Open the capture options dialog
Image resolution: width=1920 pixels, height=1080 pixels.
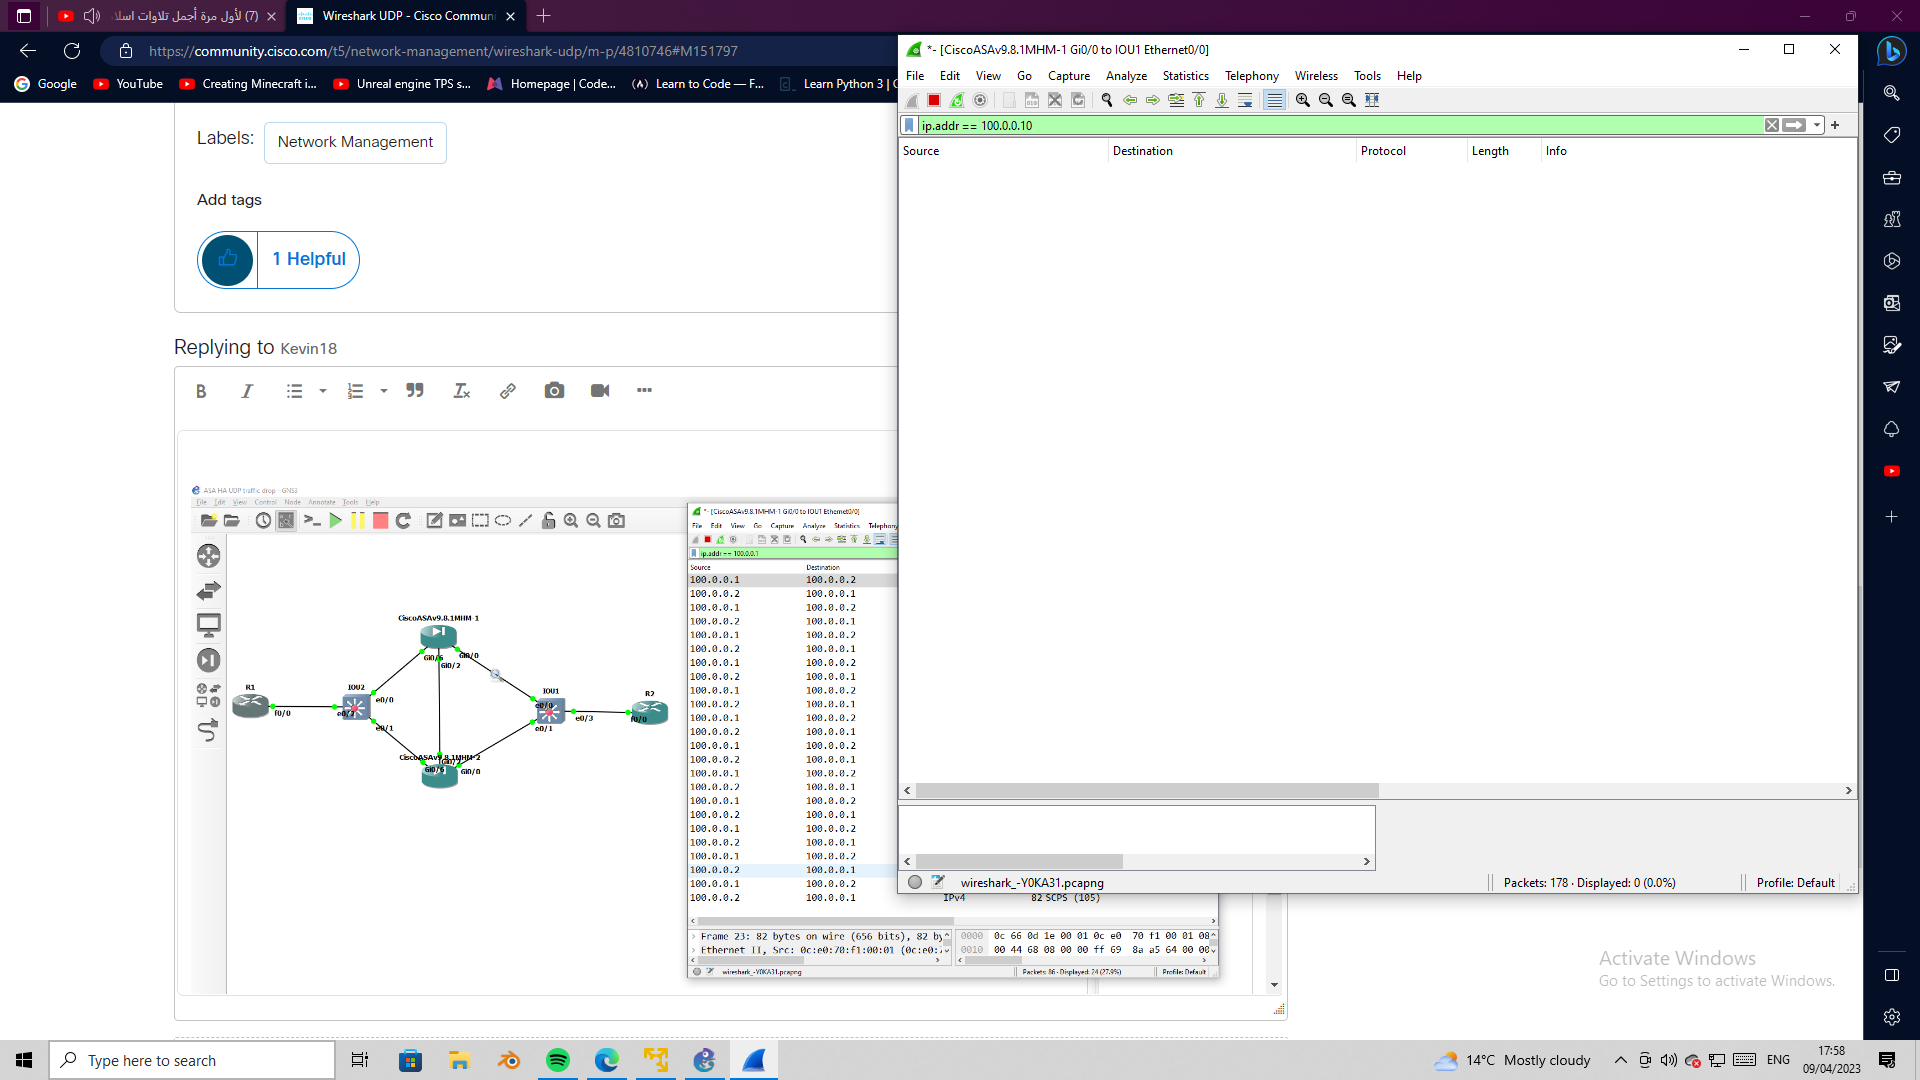(980, 100)
